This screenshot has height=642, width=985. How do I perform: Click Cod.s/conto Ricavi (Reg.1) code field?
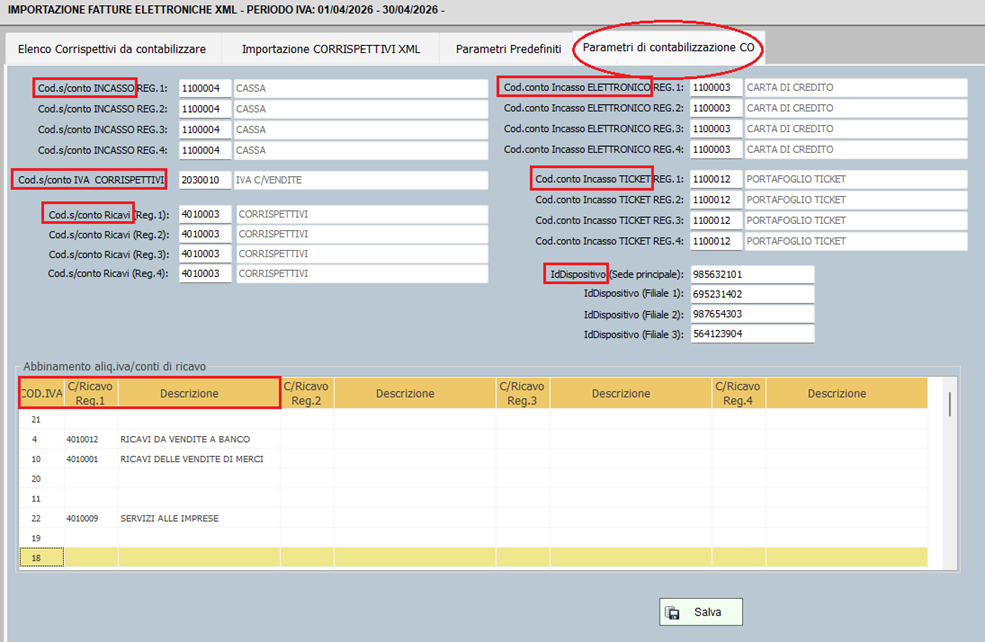(205, 214)
